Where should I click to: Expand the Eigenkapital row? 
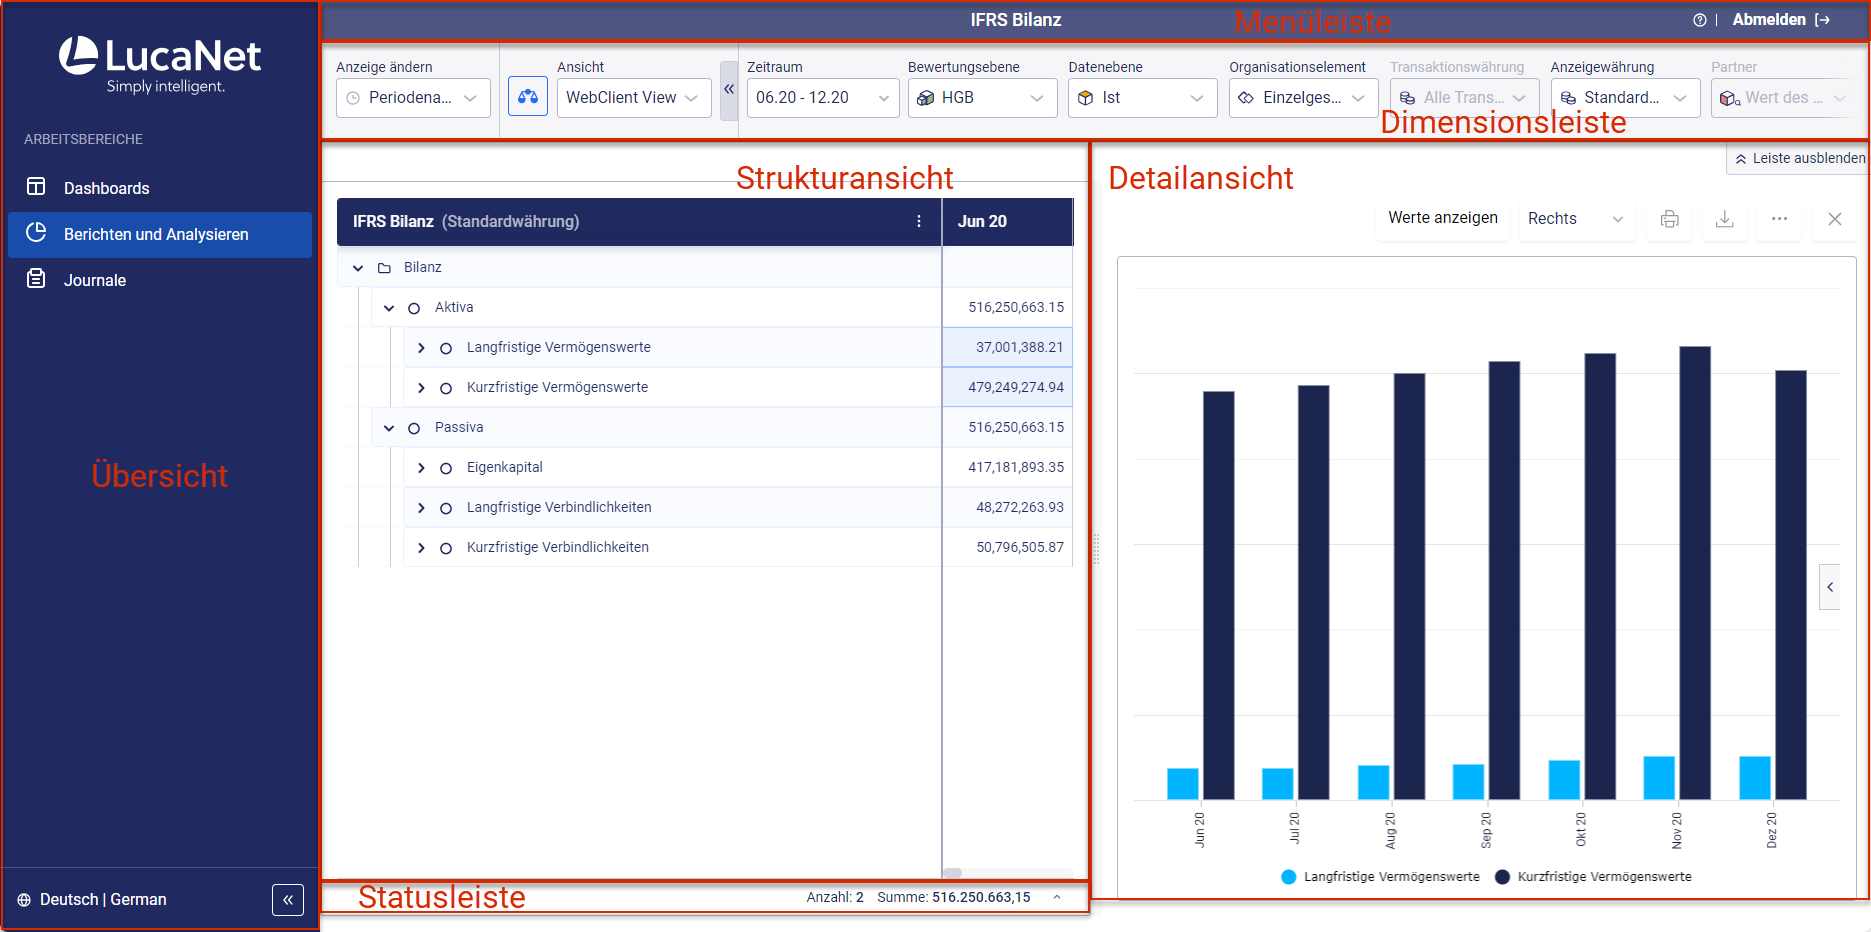coord(421,467)
